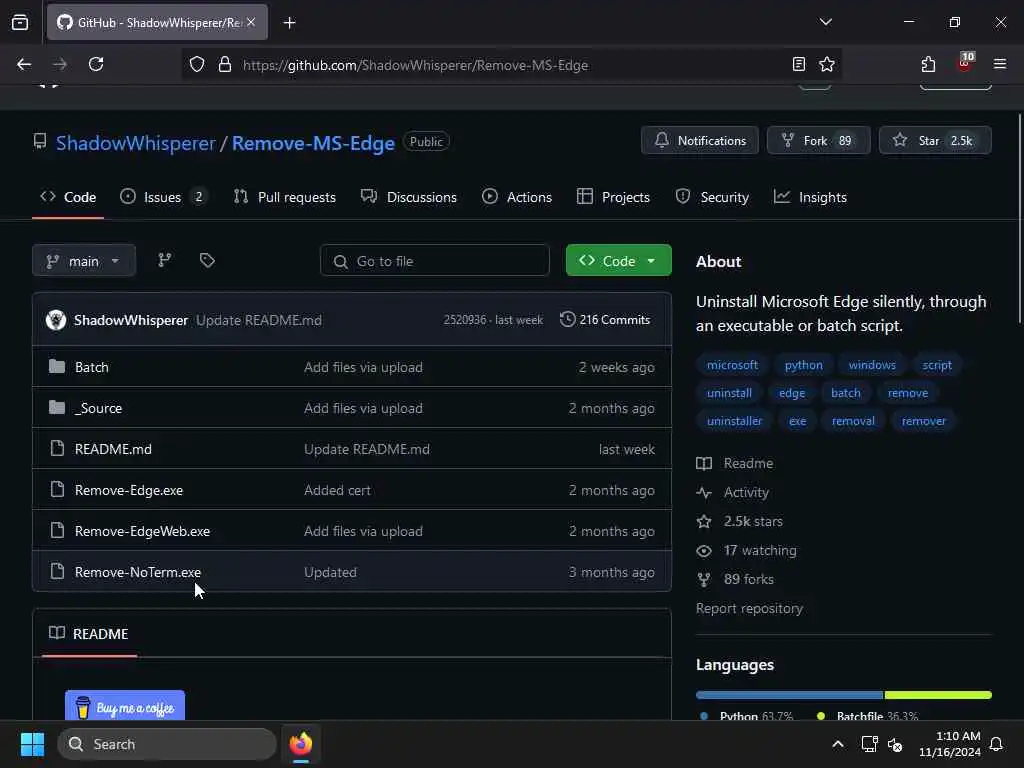View 2.5k stars stargazers link

pyautogui.click(x=739, y=521)
